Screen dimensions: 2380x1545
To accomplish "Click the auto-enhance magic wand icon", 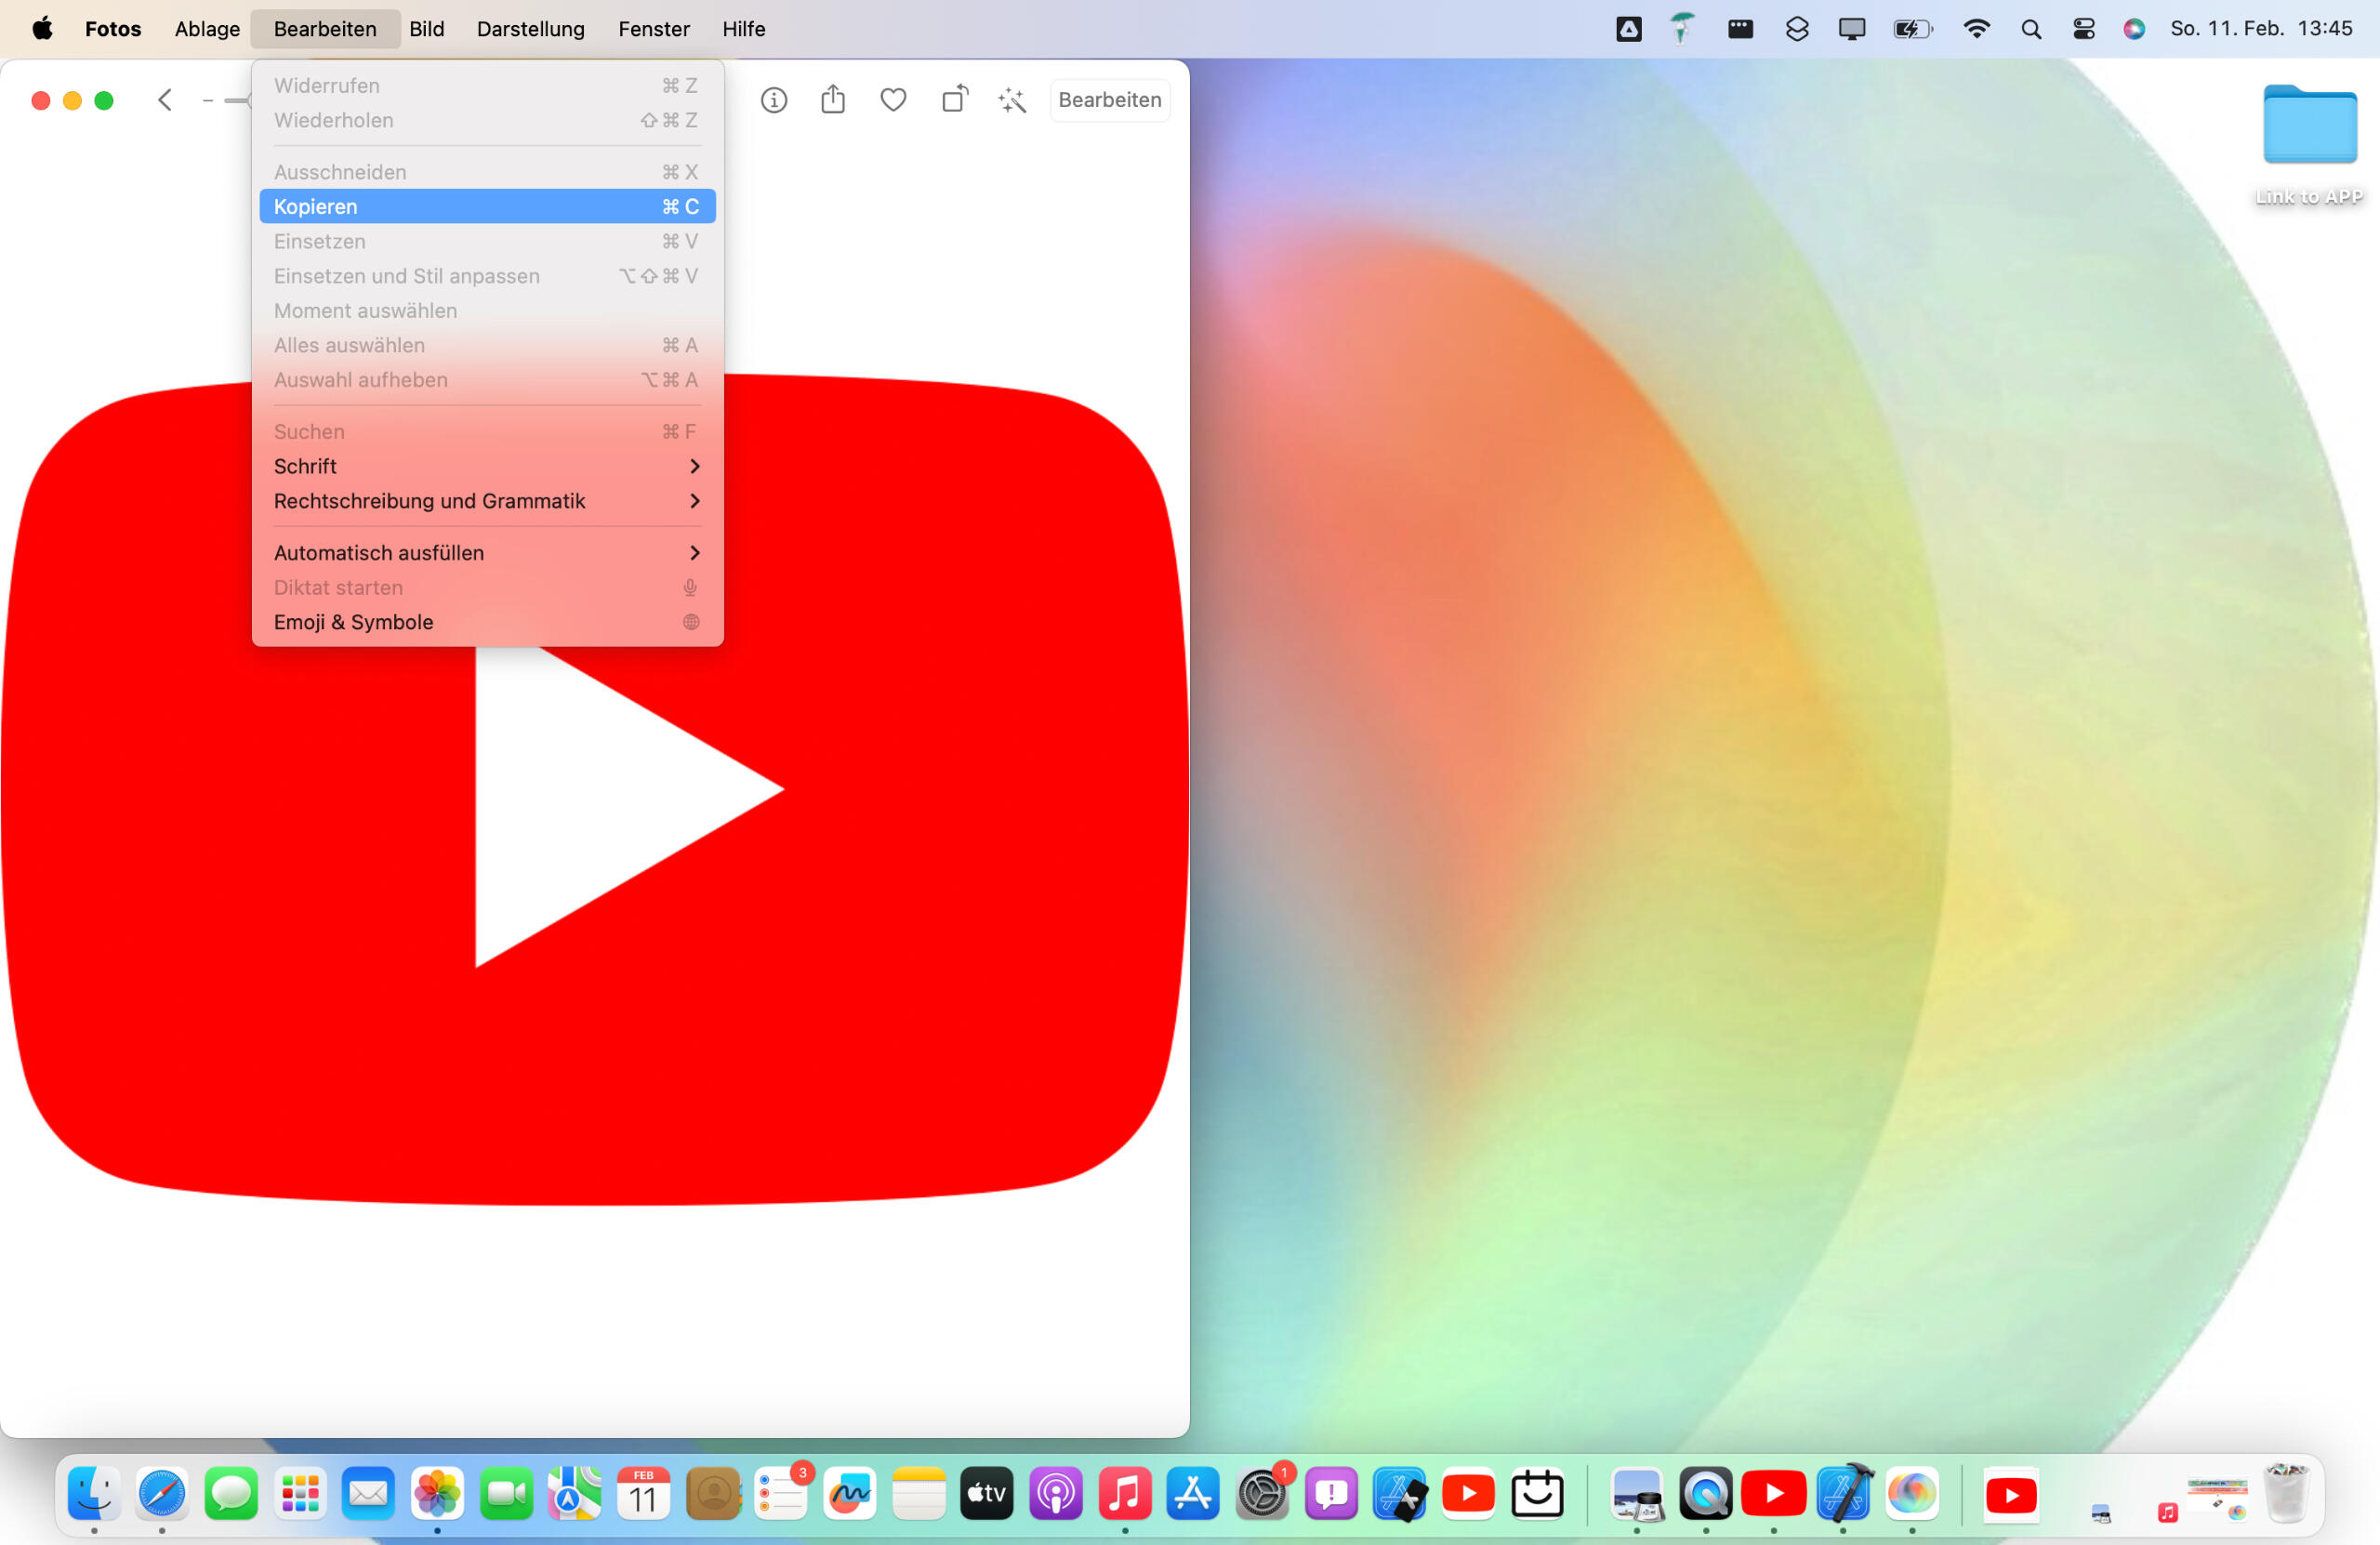I will 1012,100.
